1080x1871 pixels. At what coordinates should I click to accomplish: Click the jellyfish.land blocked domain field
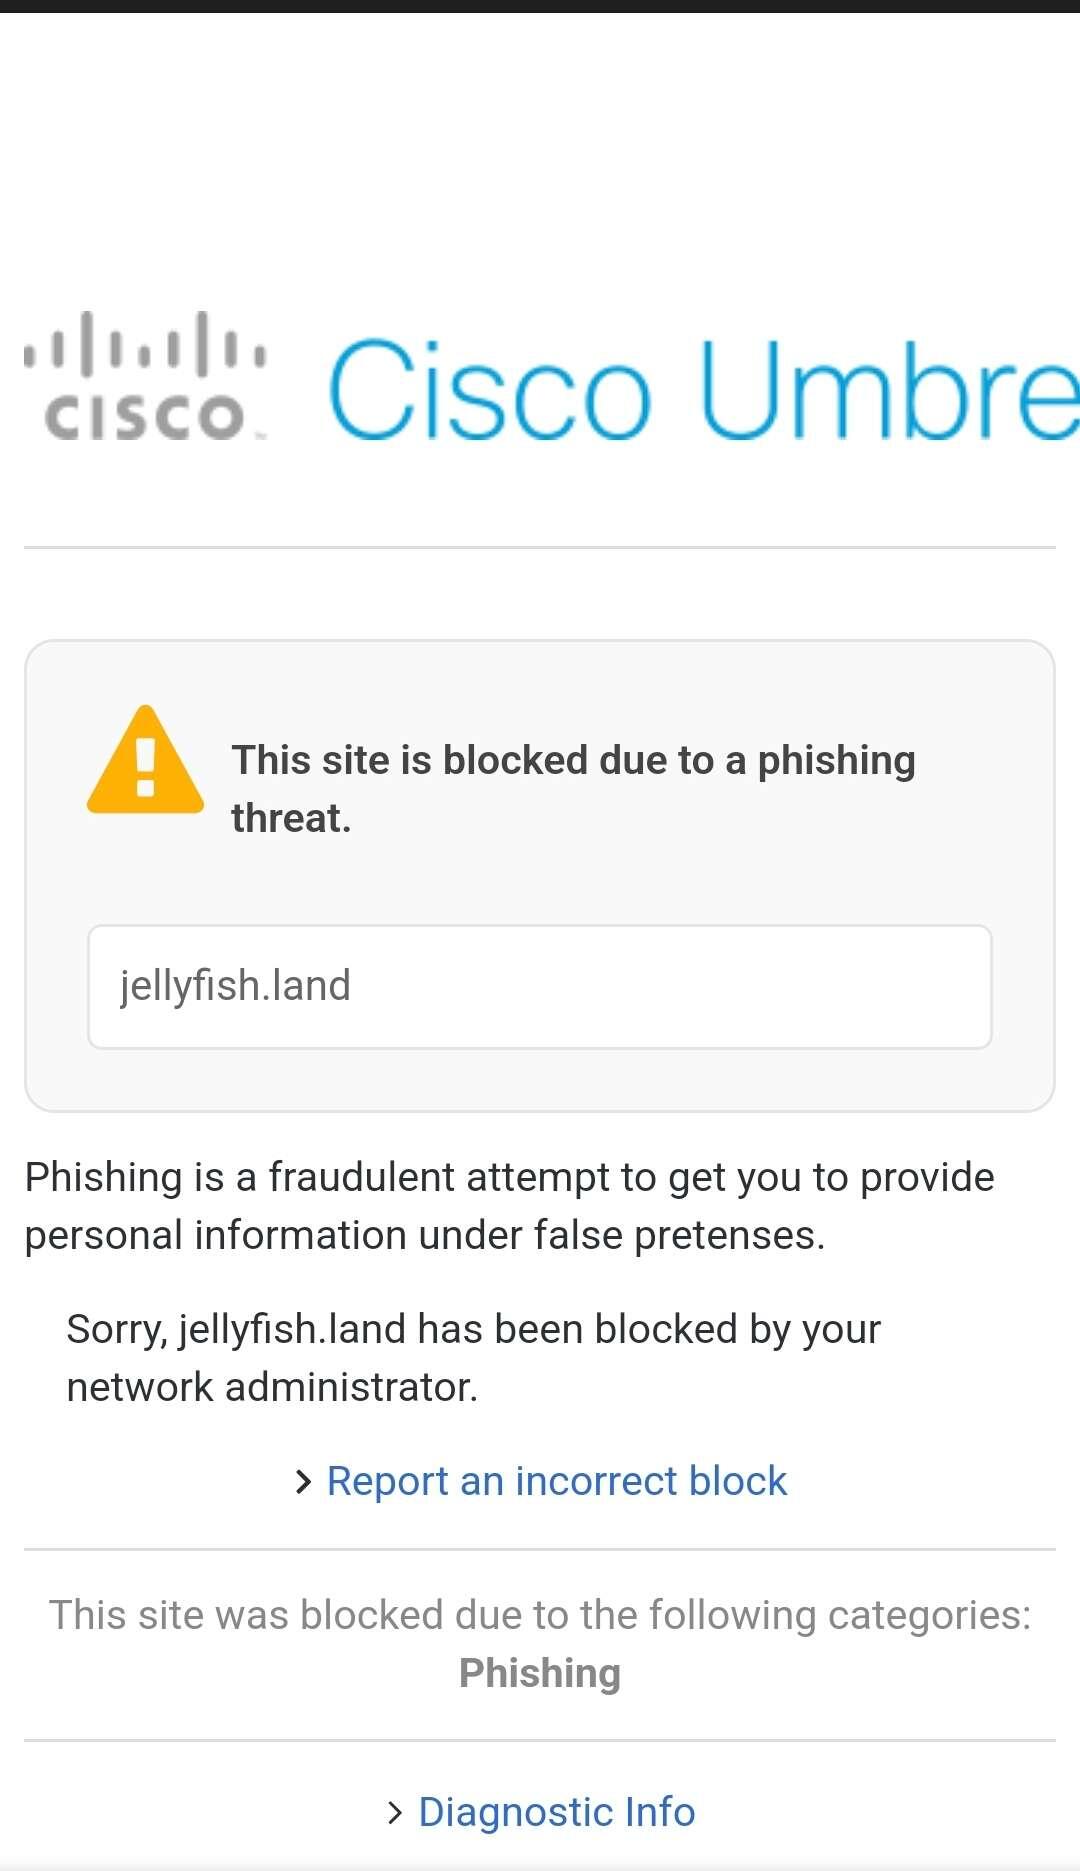[x=540, y=987]
